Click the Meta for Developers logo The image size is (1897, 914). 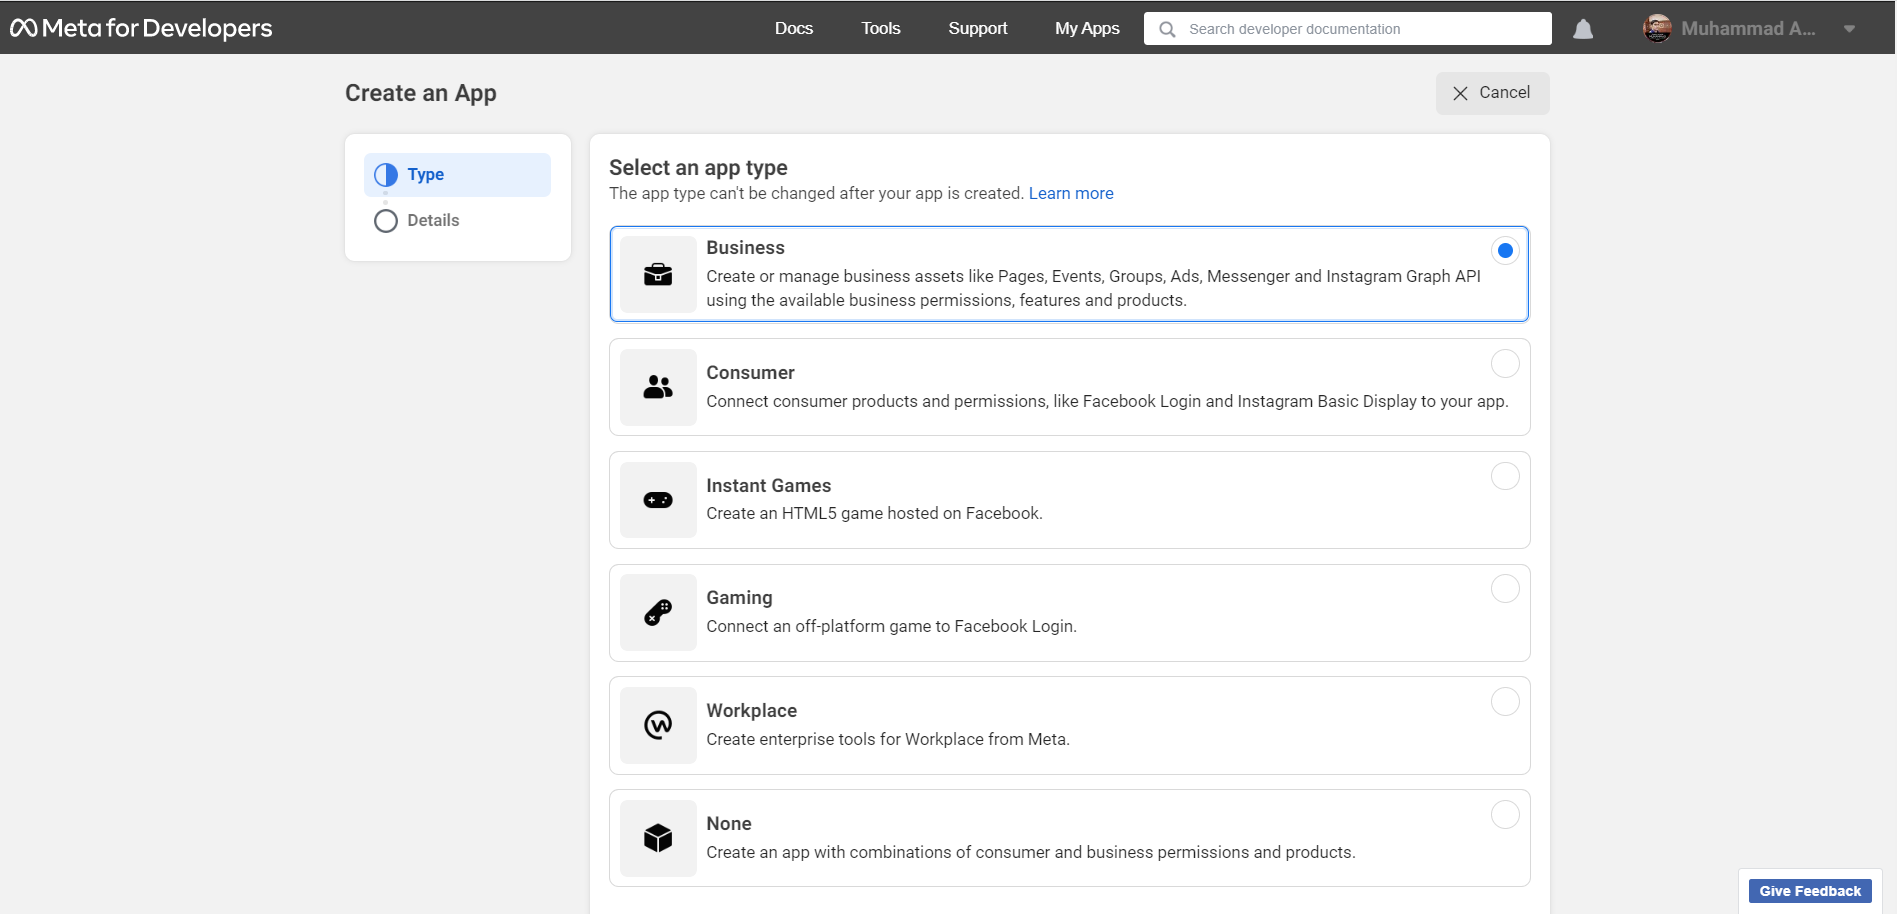[x=141, y=28]
